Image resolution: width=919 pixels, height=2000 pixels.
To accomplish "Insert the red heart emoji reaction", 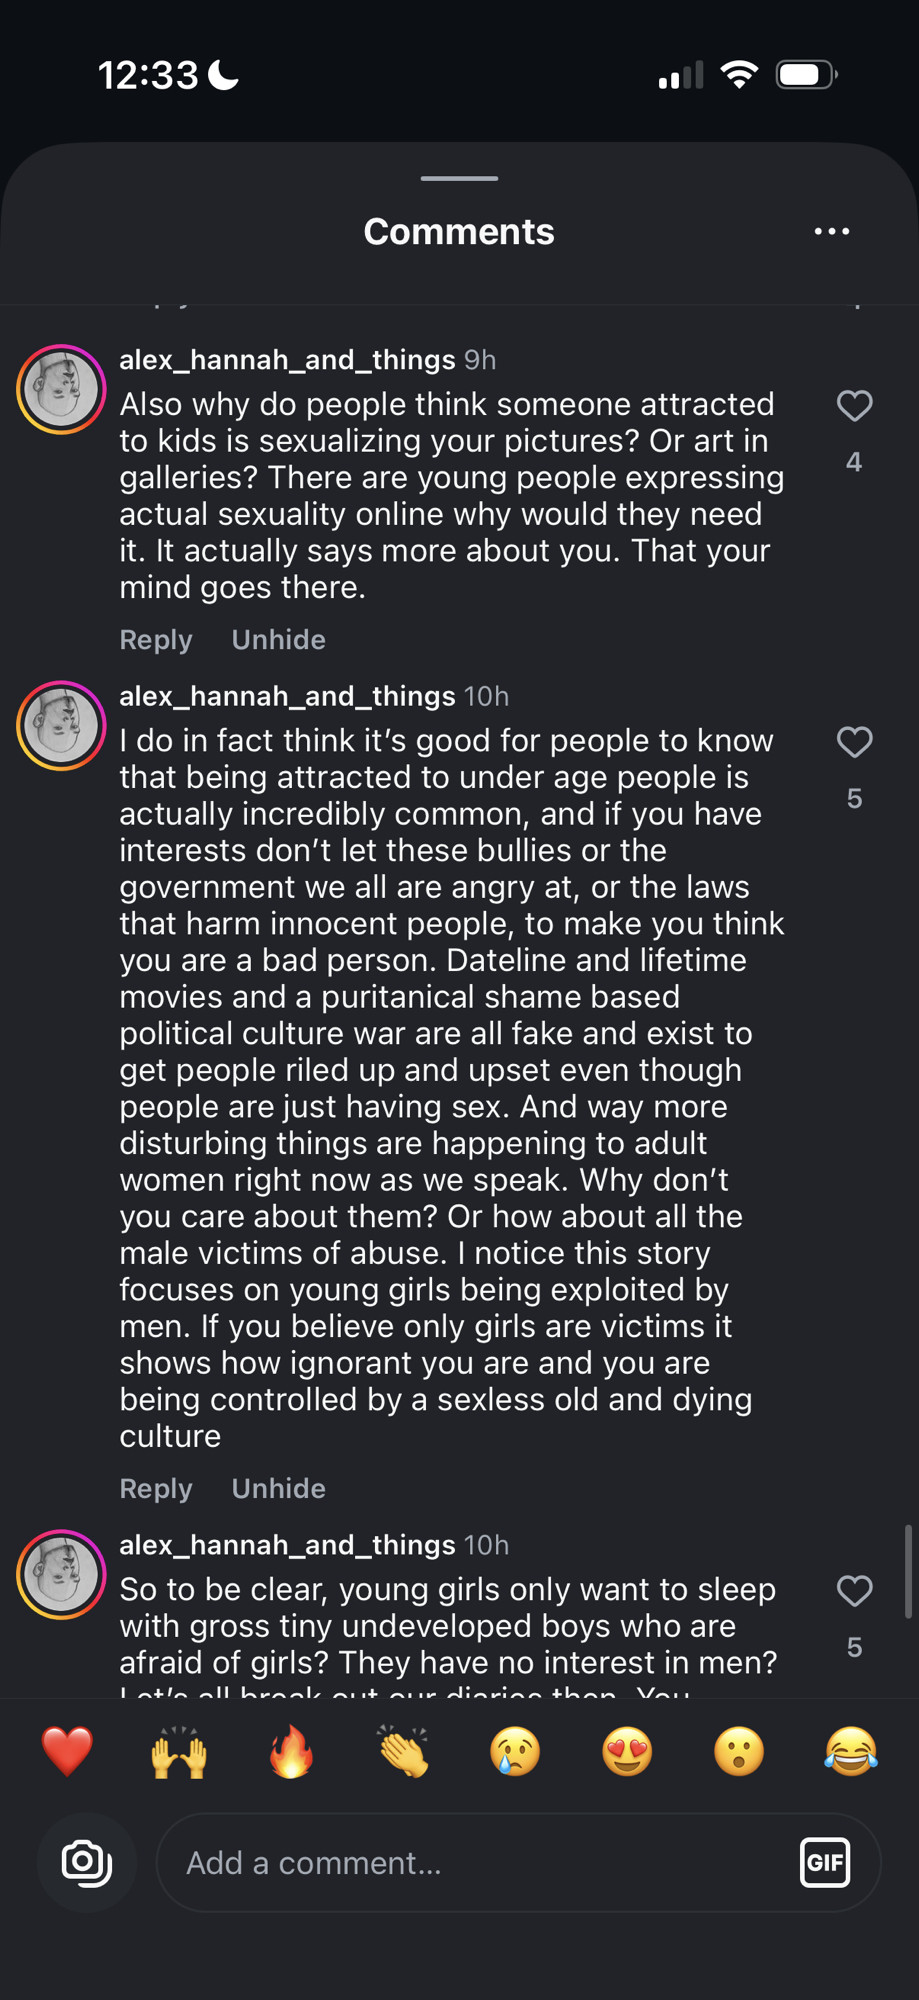I will 67,1752.
